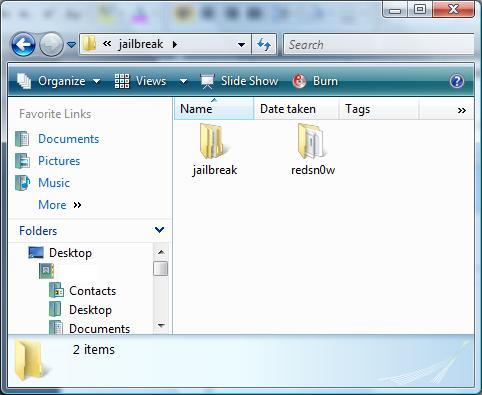The width and height of the screenshot is (482, 395).
Task: Select Contacts in Folders tree
Action: tap(92, 291)
